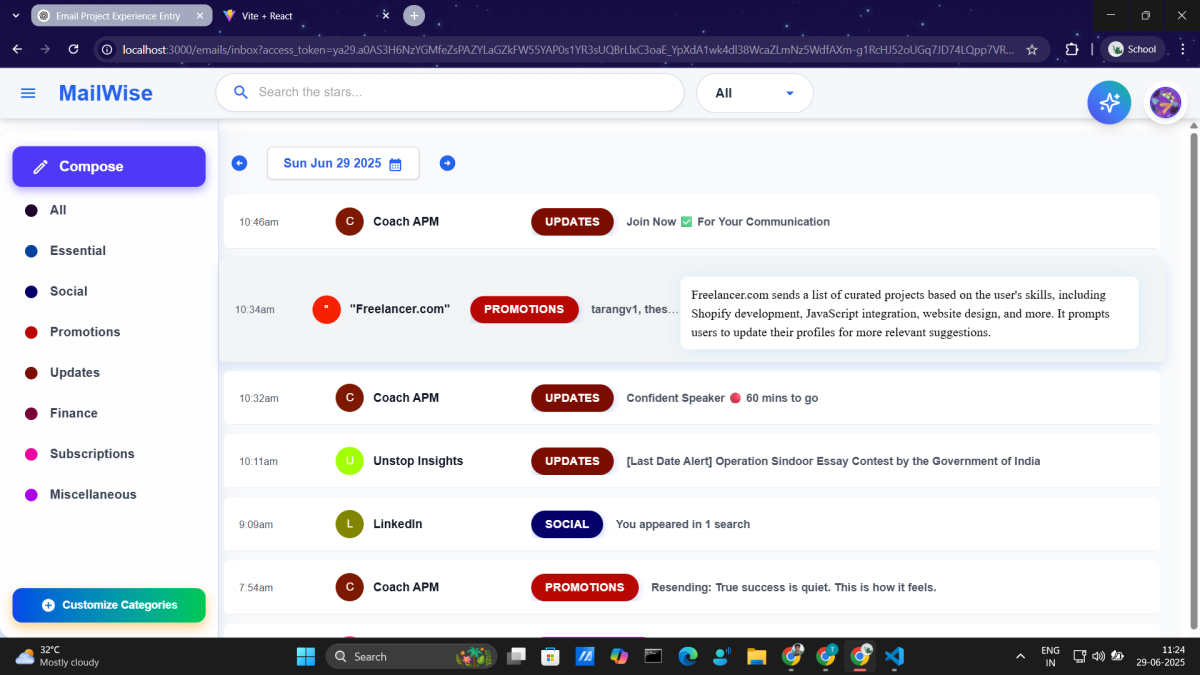The image size is (1200, 675).
Task: Click the Unstop Insights sender avatar
Action: coord(349,461)
